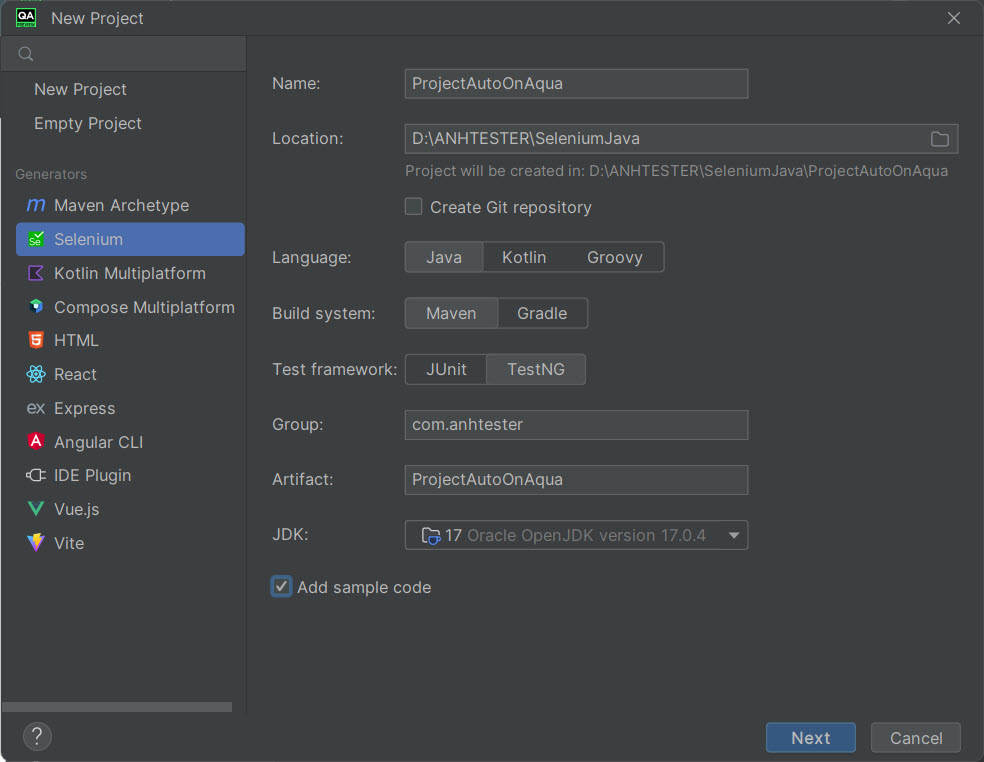Browse for location with folder icon
The width and height of the screenshot is (984, 762).
[939, 139]
